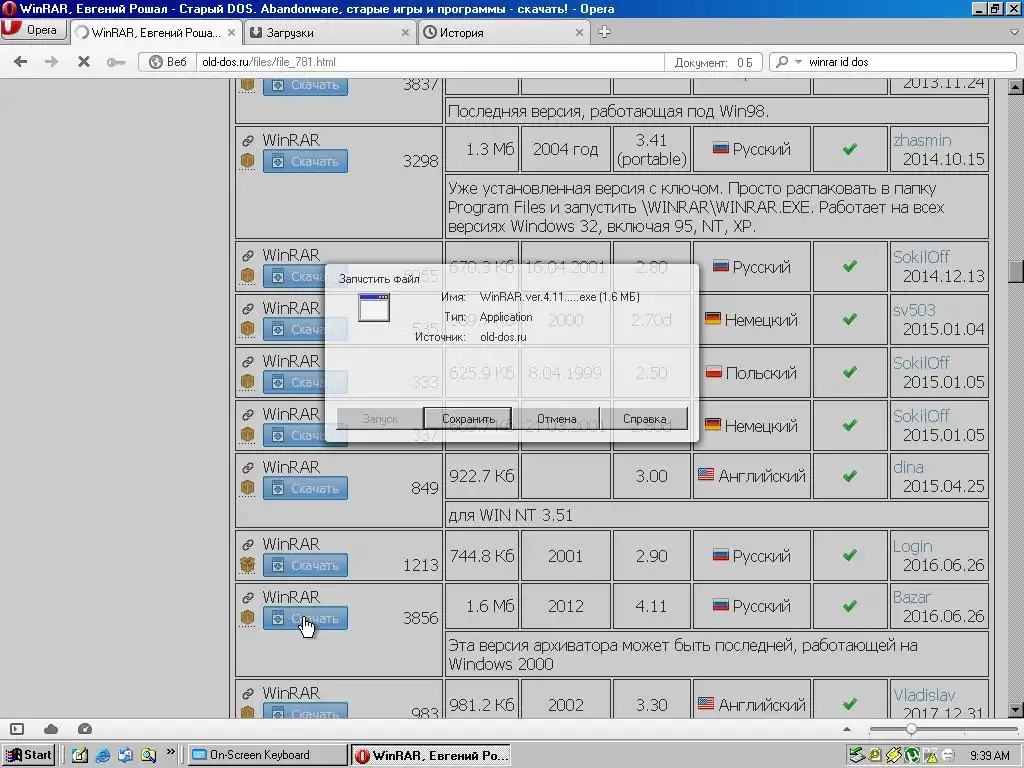Click Скачать for WinRAR 3.41 portable
1024x768 pixels.
point(306,161)
